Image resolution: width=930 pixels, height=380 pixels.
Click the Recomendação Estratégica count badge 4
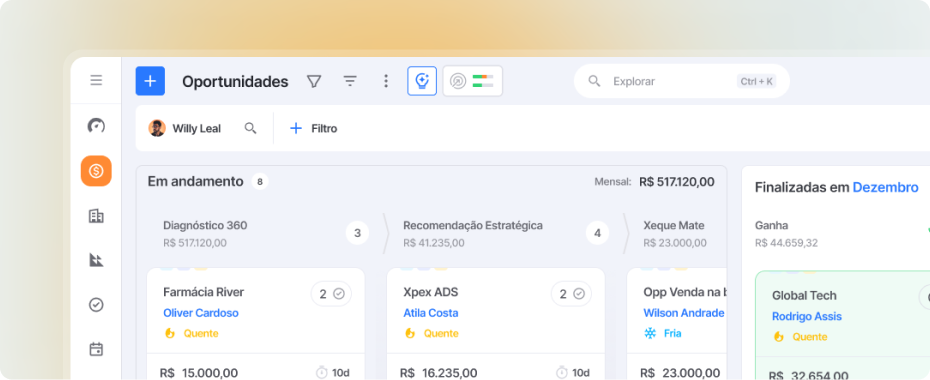pos(597,234)
